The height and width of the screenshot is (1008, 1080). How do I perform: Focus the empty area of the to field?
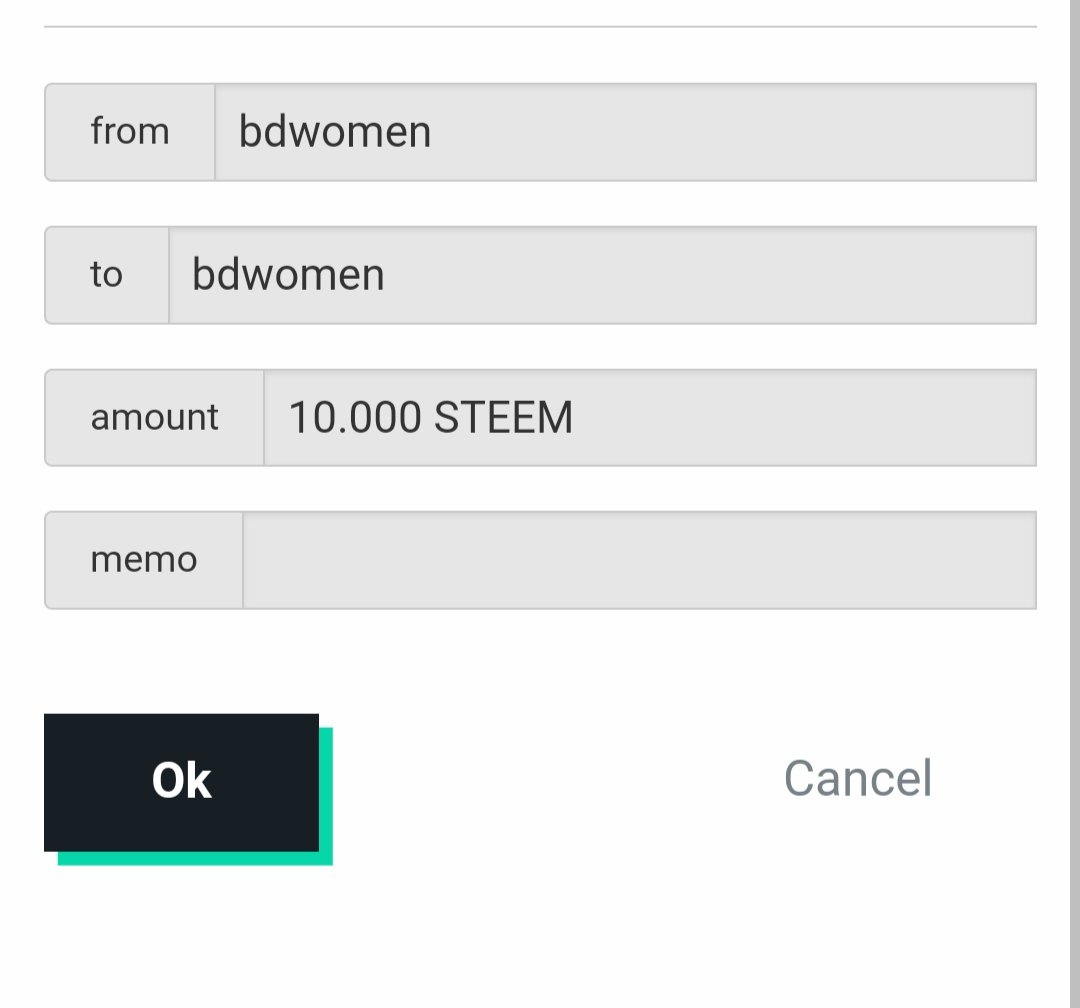(709, 275)
